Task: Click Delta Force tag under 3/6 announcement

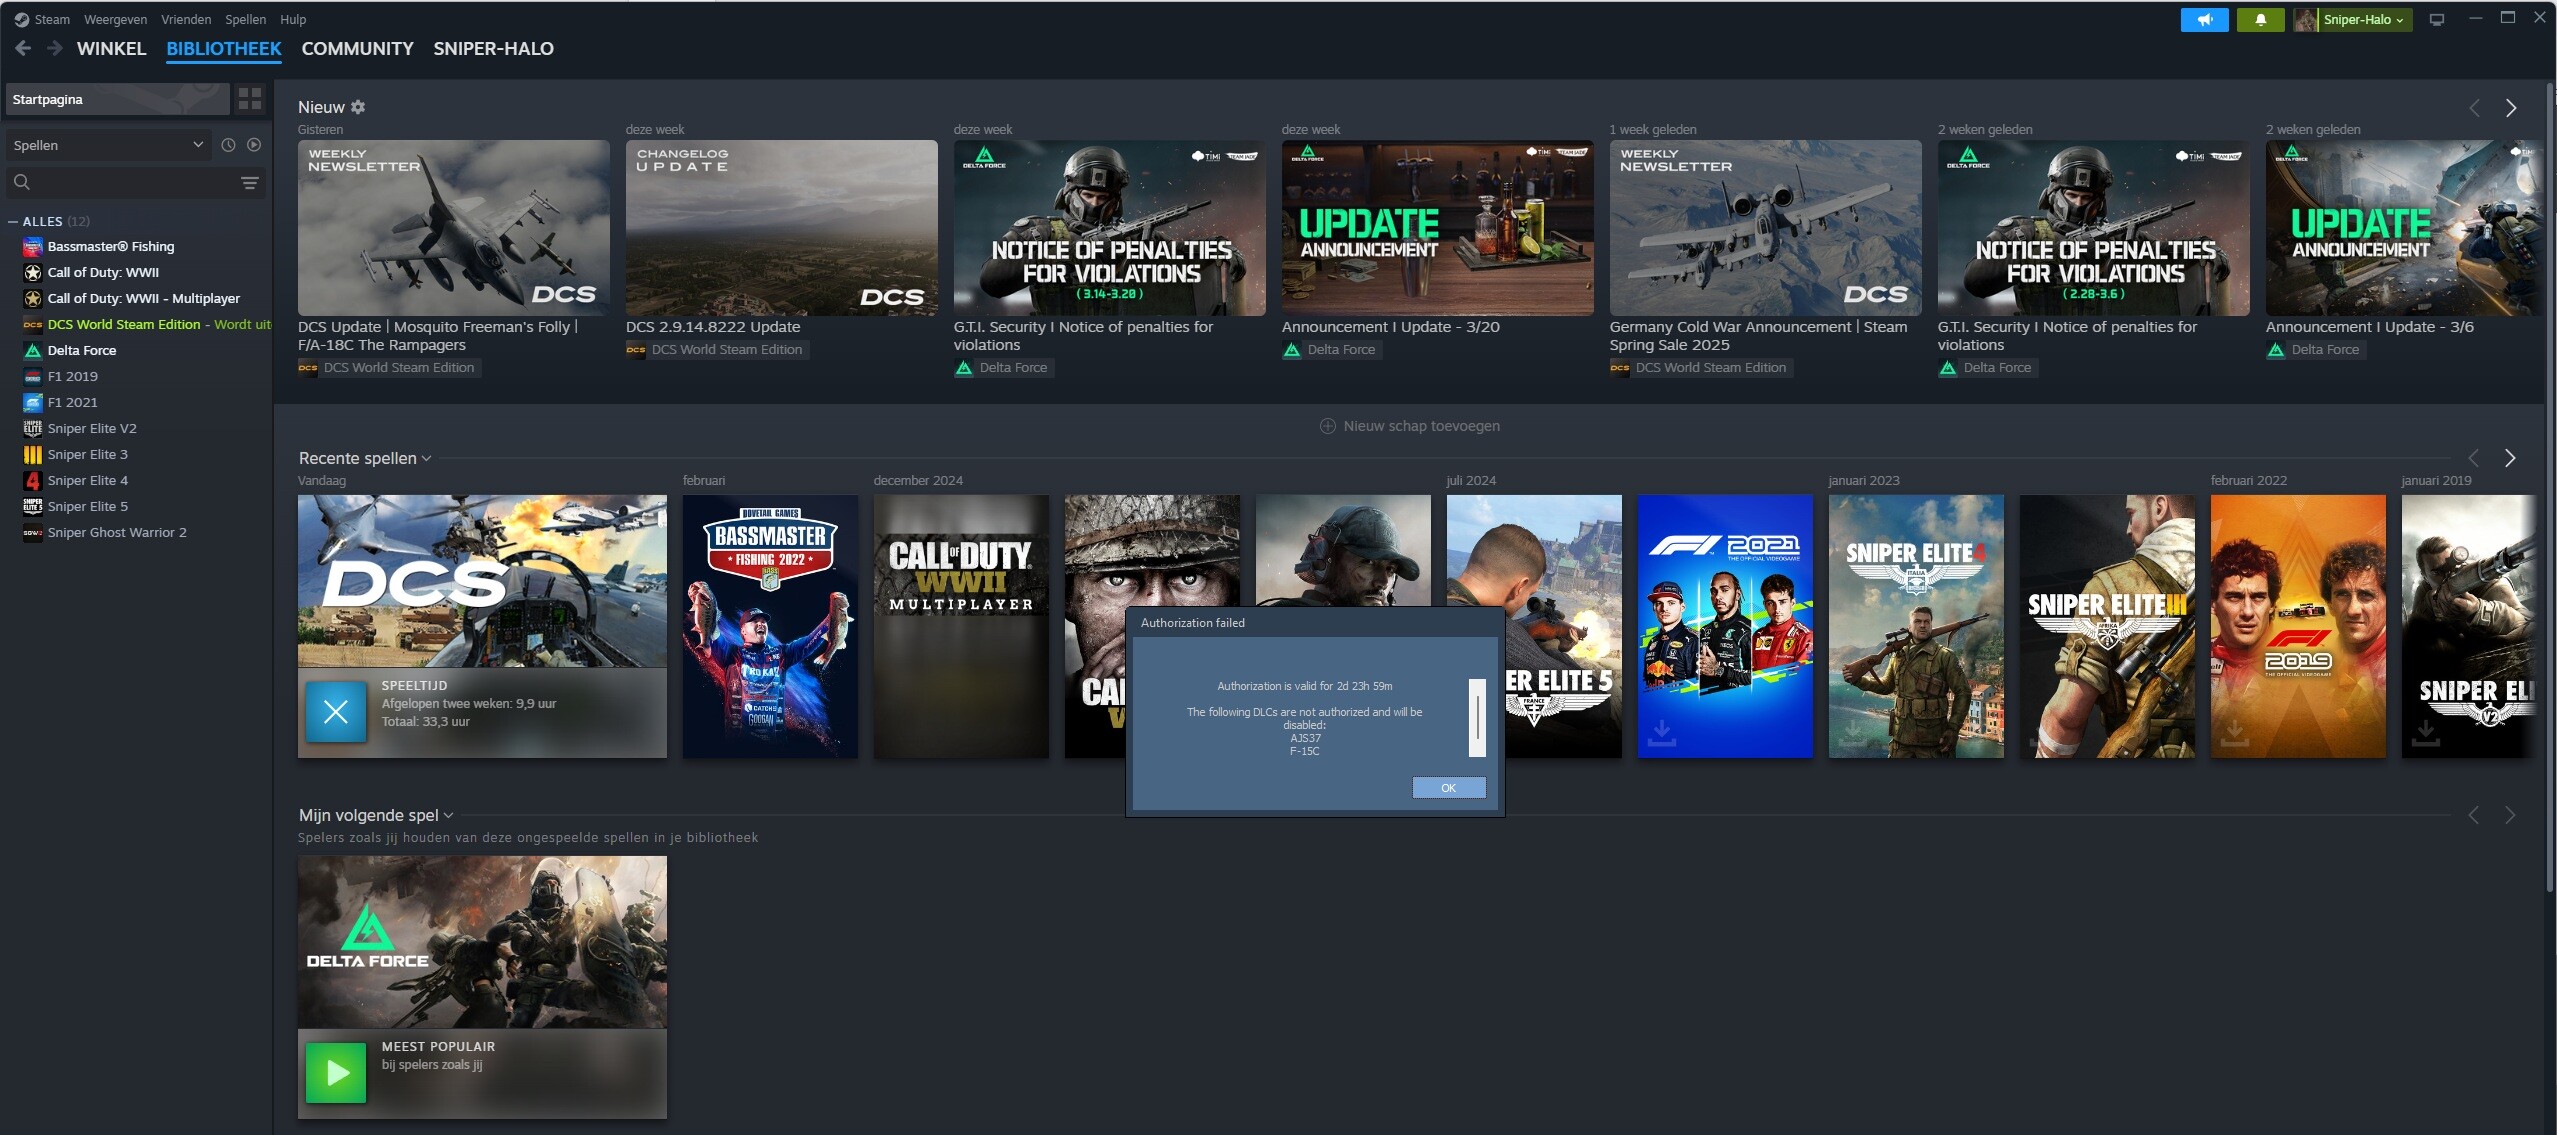Action: [2315, 350]
